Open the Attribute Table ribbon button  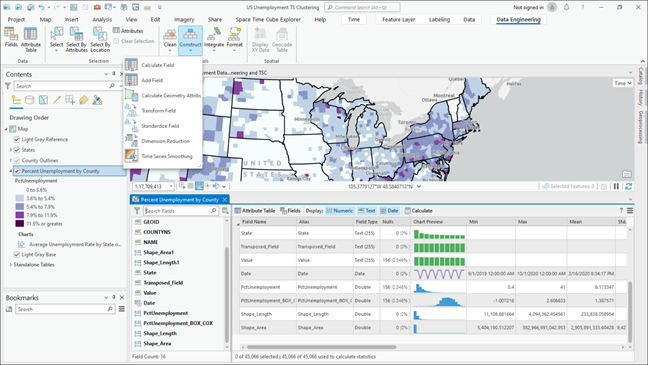[x=31, y=40]
